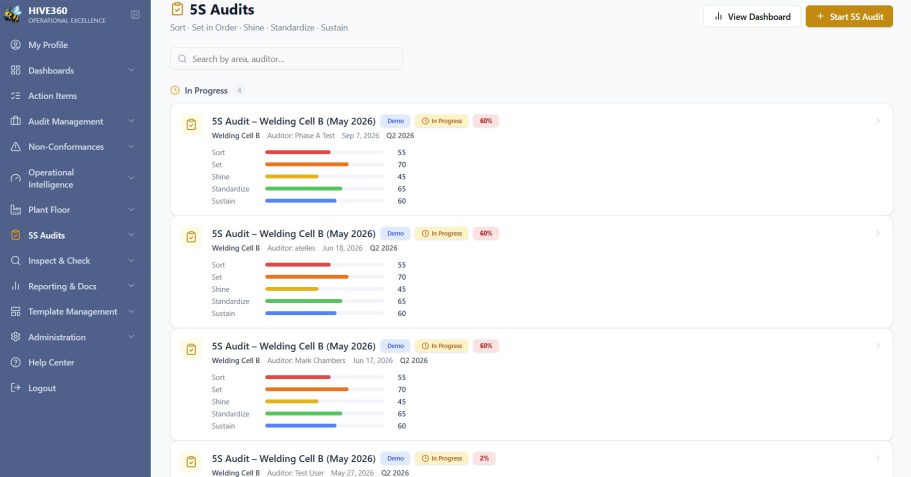Click the In Progress count badge 4
The image size is (911, 477).
point(239,91)
